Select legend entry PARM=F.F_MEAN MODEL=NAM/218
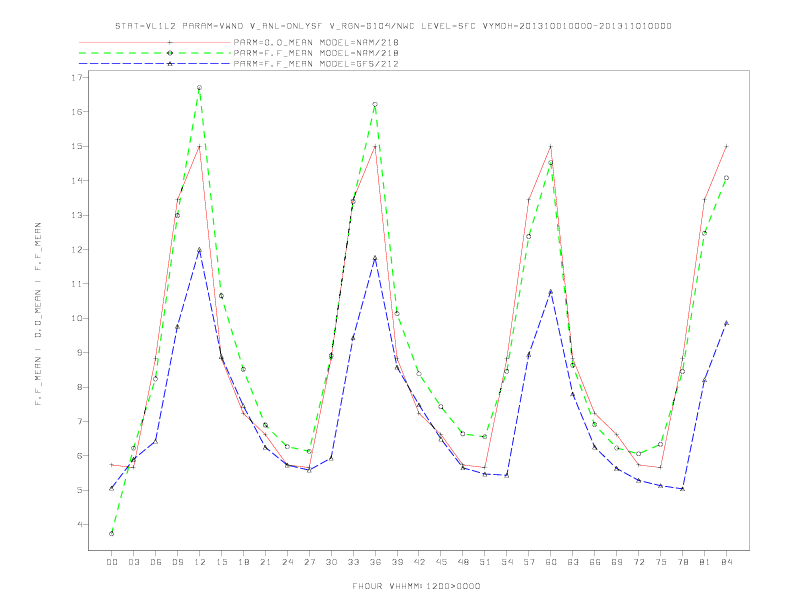 coord(316,53)
